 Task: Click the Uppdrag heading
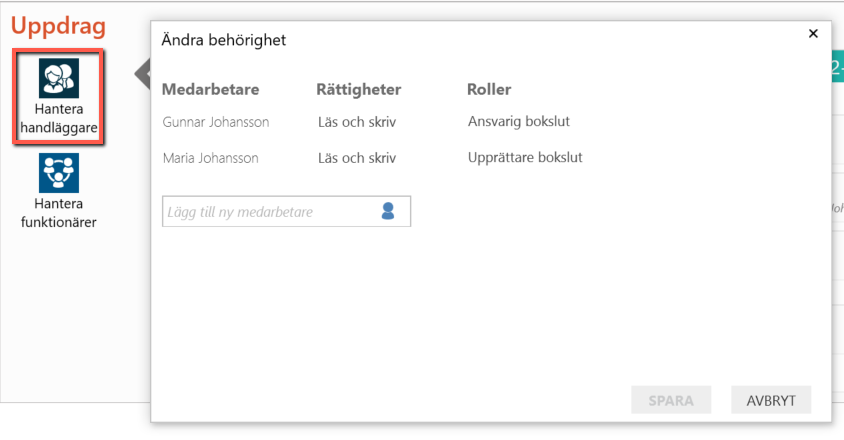58,26
